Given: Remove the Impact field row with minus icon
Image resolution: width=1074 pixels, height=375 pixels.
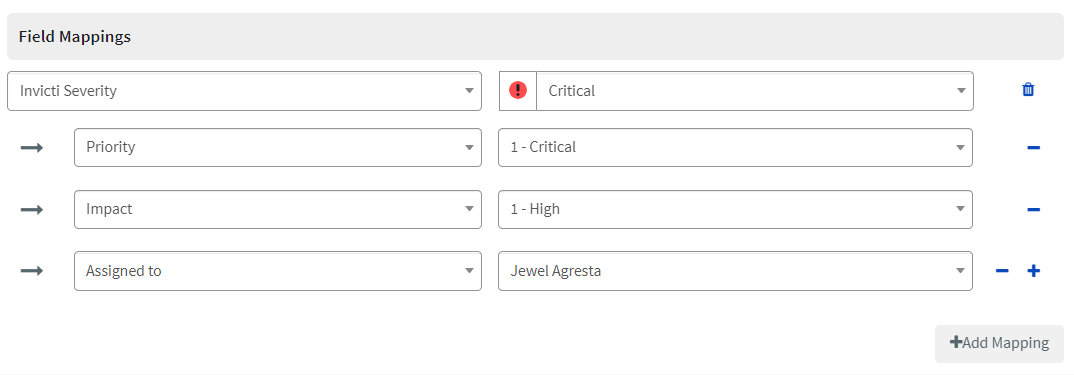Looking at the screenshot, I should [x=1034, y=209].
